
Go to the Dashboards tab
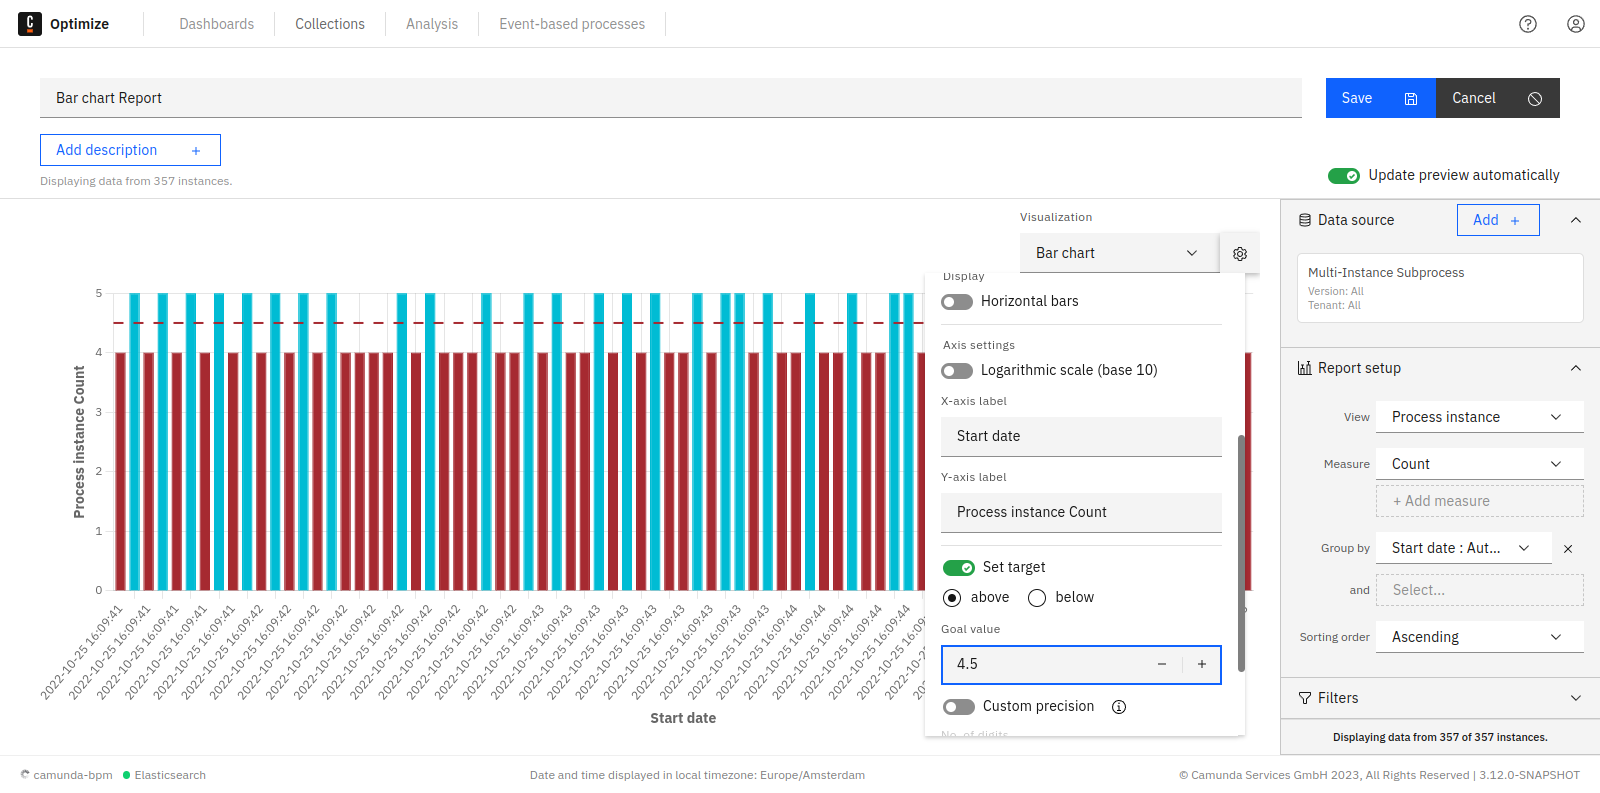click(216, 24)
